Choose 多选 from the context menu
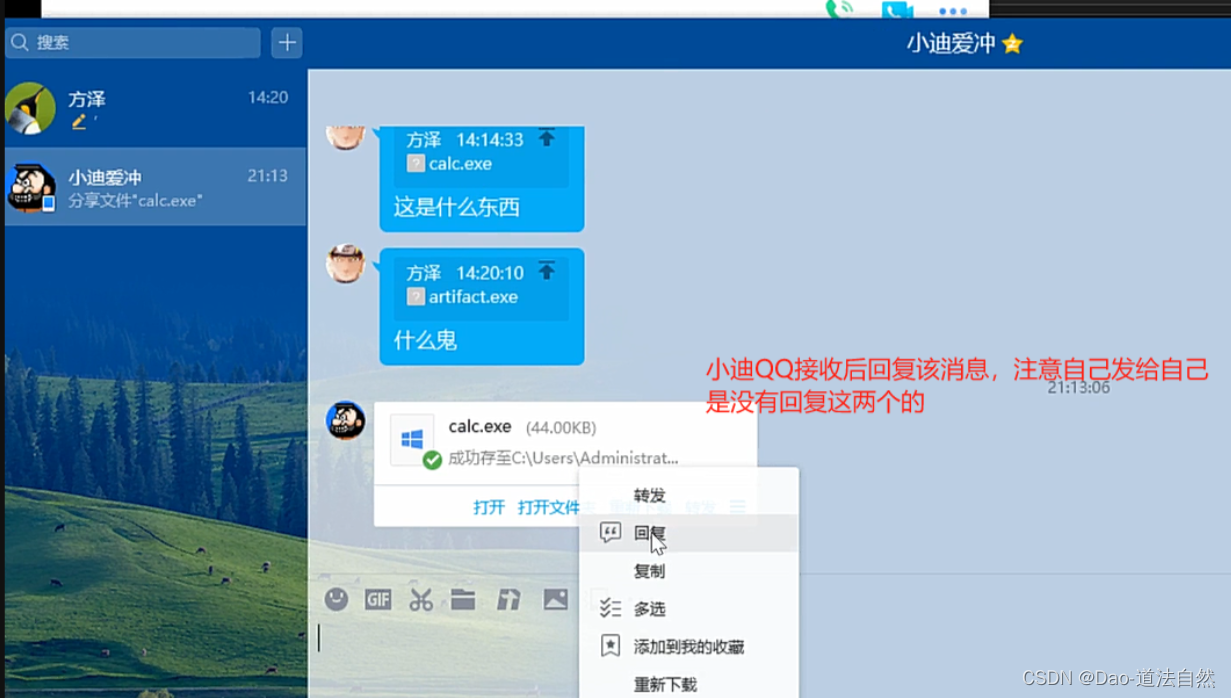 [x=689, y=609]
